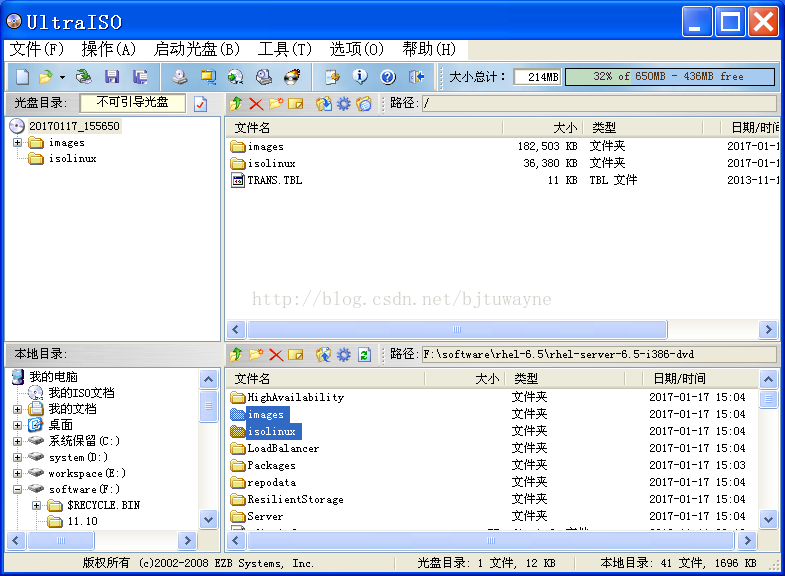Image resolution: width=785 pixels, height=576 pixels.
Task: Collapse the software(F:) drive node
Action: point(18,489)
